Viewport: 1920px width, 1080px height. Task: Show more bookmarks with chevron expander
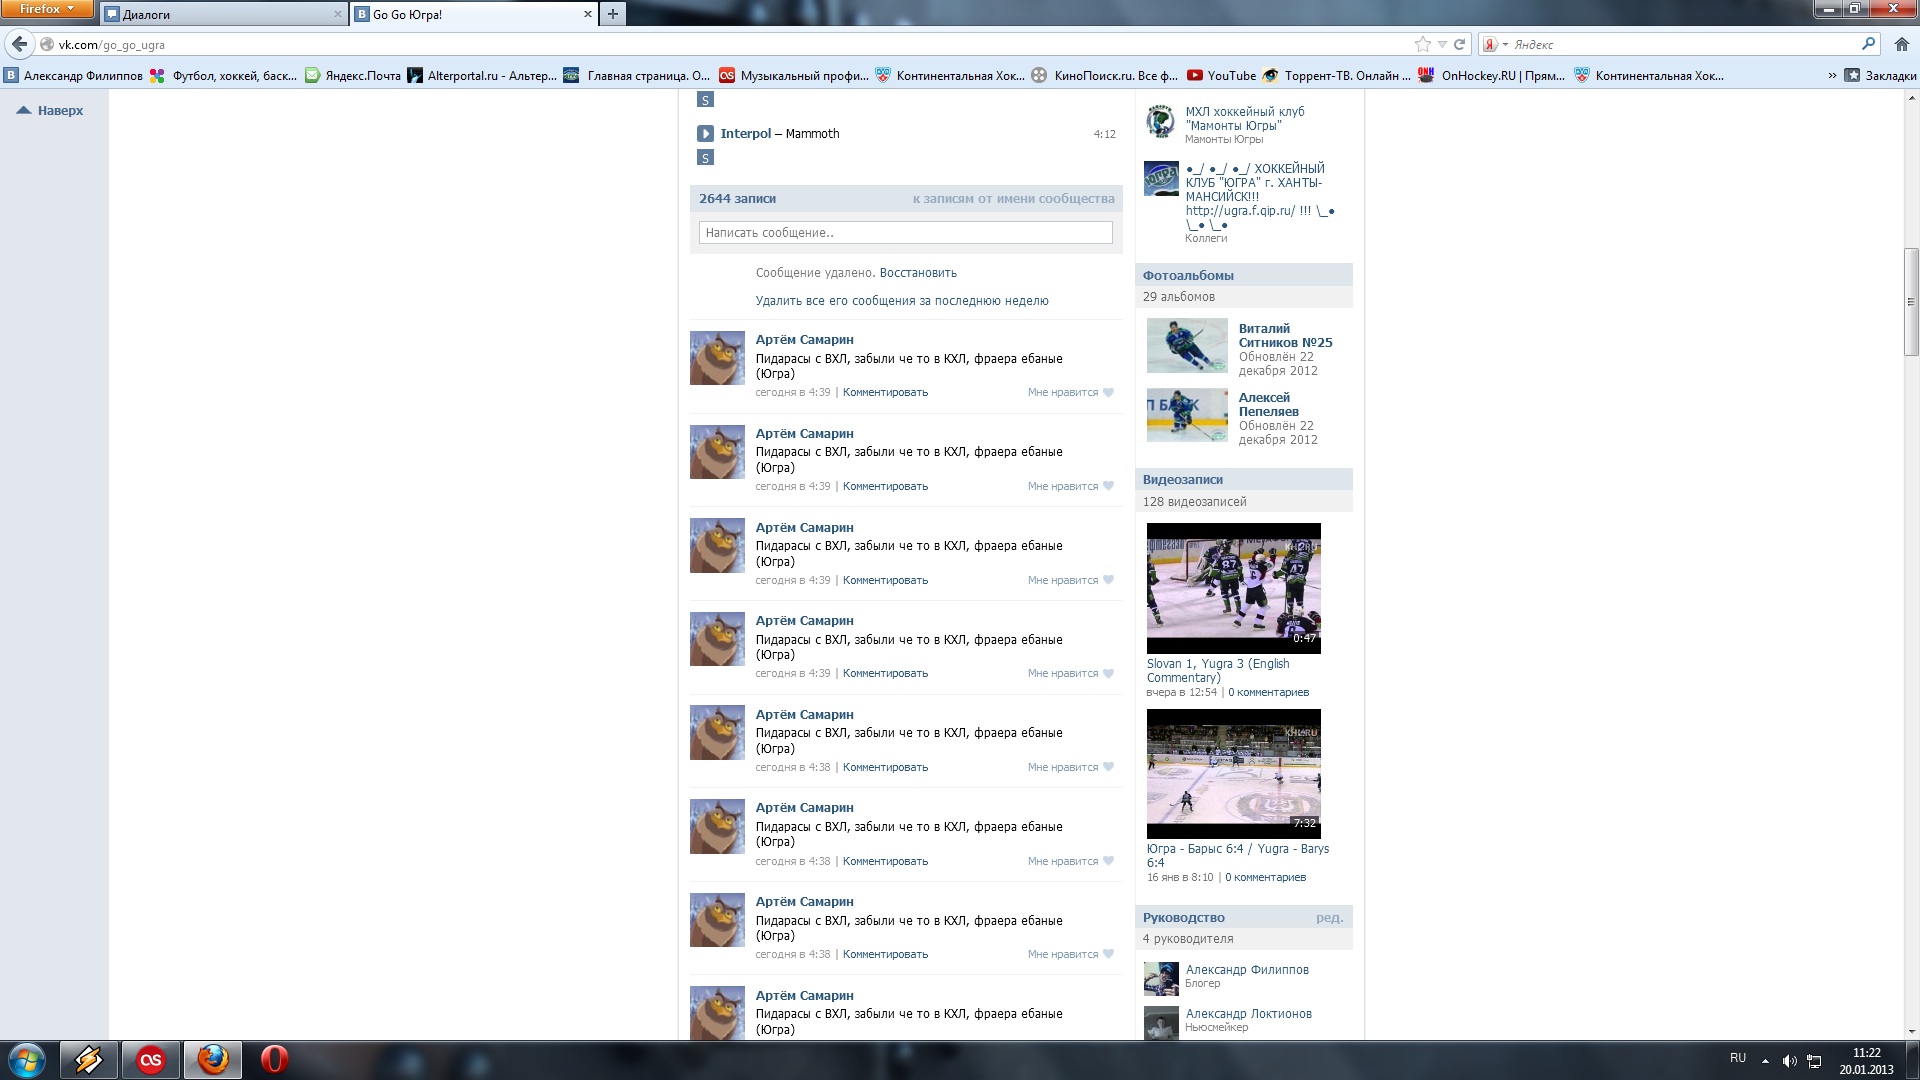coord(1832,75)
